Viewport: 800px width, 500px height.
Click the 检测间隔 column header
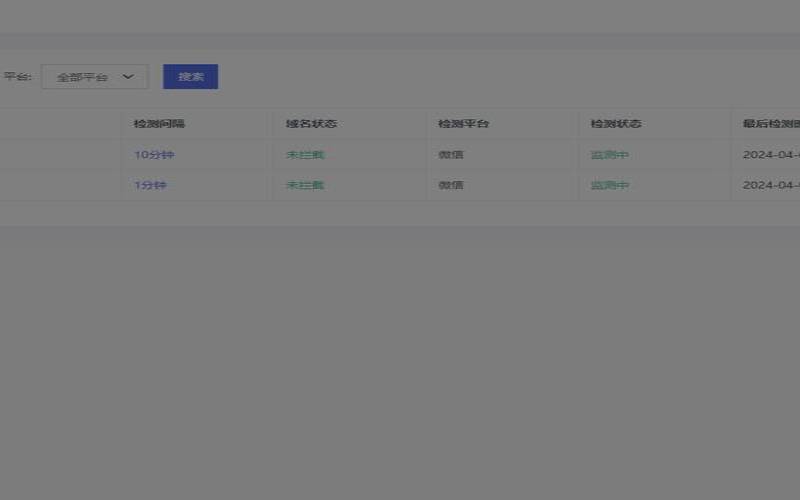coord(159,124)
